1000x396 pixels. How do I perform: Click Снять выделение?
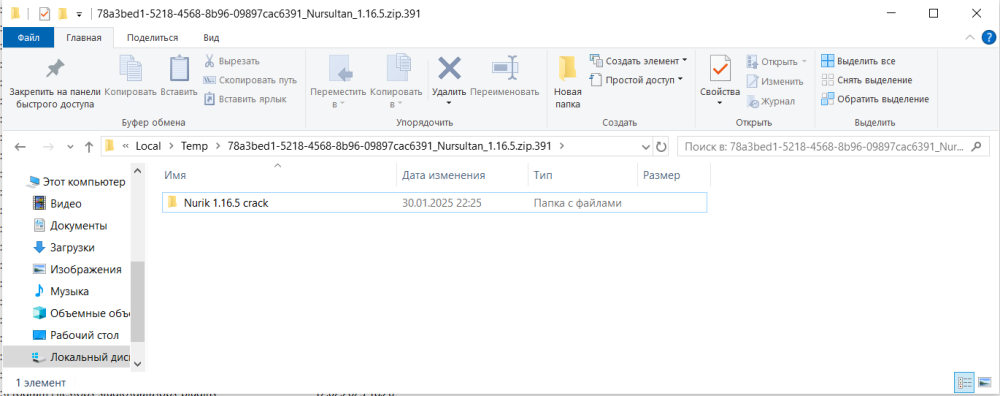tap(867, 80)
